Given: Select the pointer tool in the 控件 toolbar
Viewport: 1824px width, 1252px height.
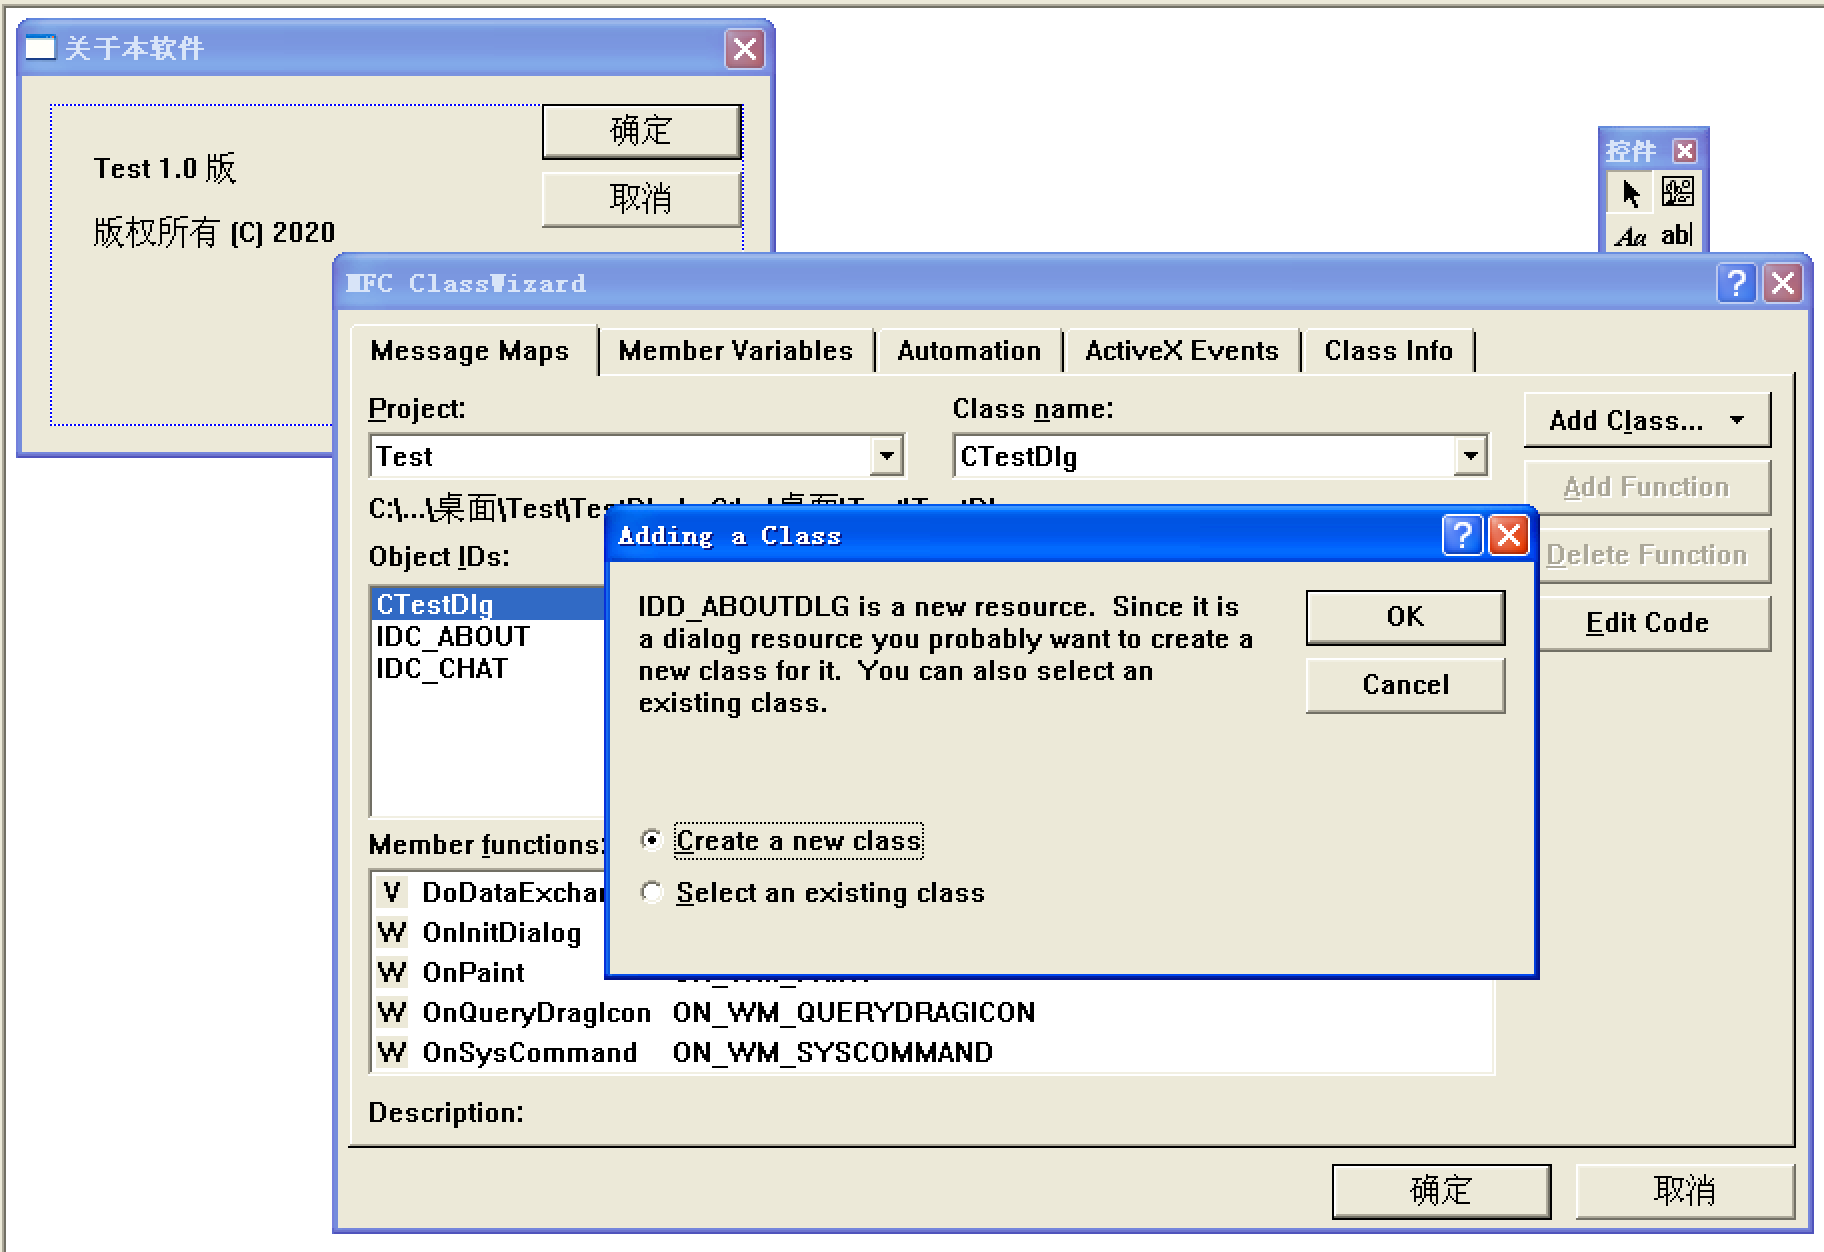Looking at the screenshot, I should click(x=1629, y=192).
